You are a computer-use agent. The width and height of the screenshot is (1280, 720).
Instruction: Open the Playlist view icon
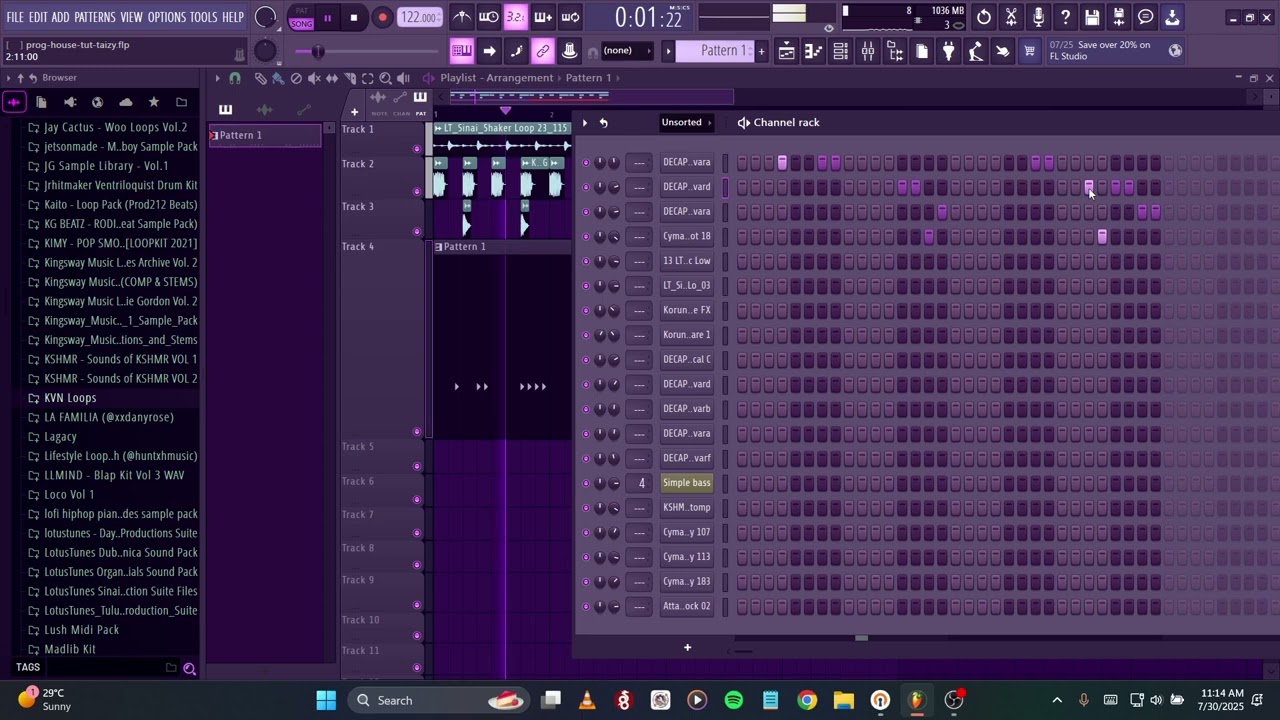click(x=787, y=51)
